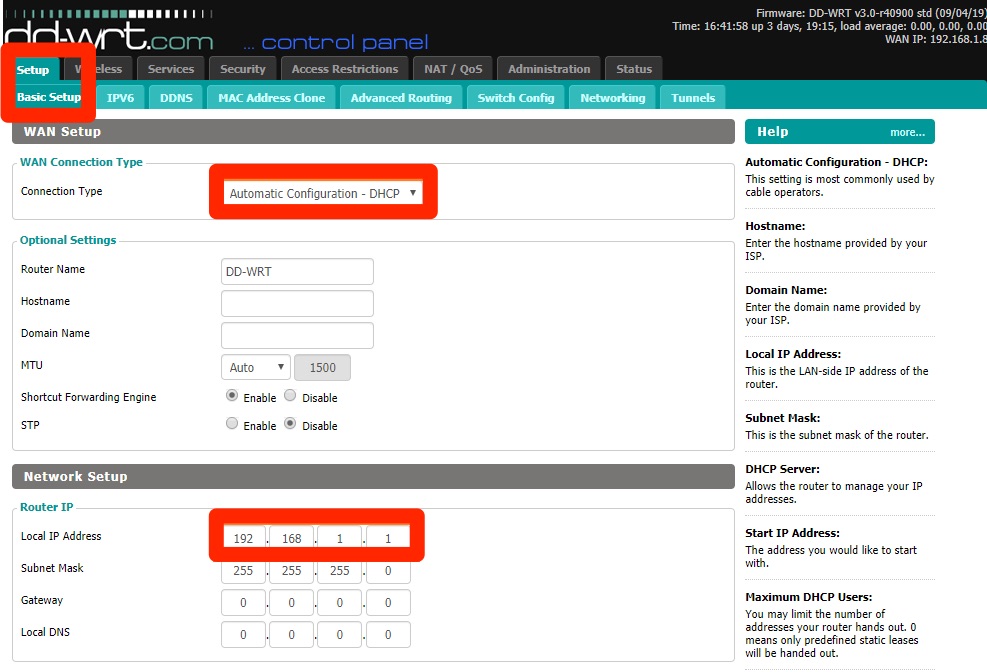This screenshot has height=672, width=987.
Task: Open the MTU Auto dropdown
Action: pyautogui.click(x=256, y=367)
